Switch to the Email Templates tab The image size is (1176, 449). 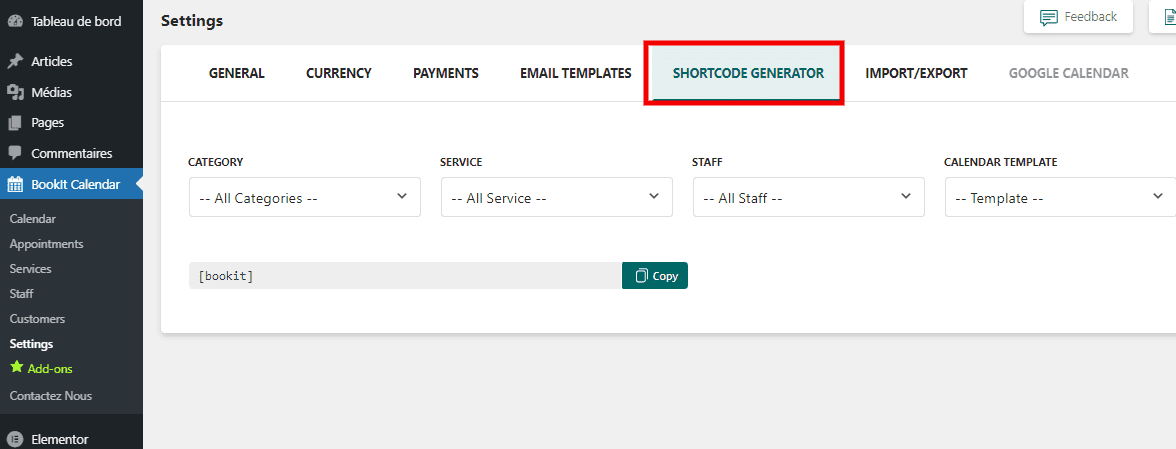click(x=575, y=73)
